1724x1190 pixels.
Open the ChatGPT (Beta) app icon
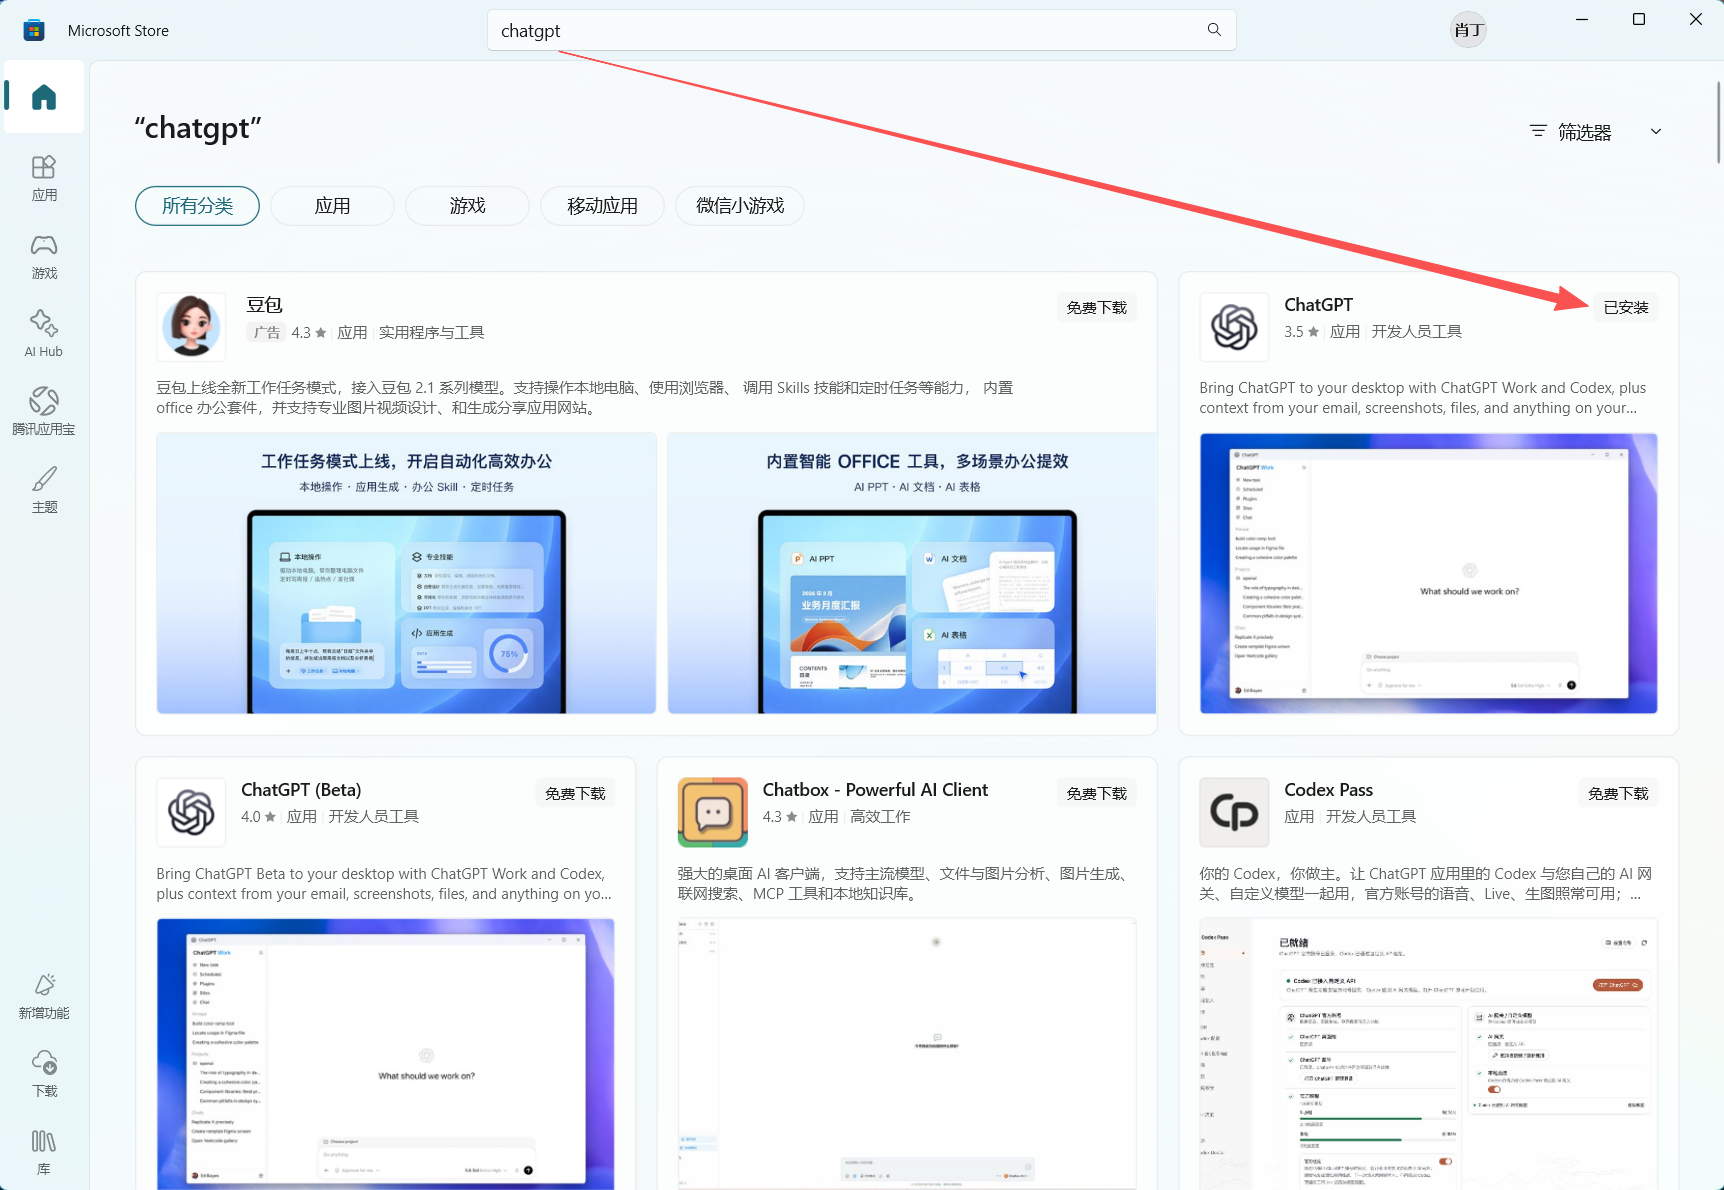pyautogui.click(x=191, y=812)
